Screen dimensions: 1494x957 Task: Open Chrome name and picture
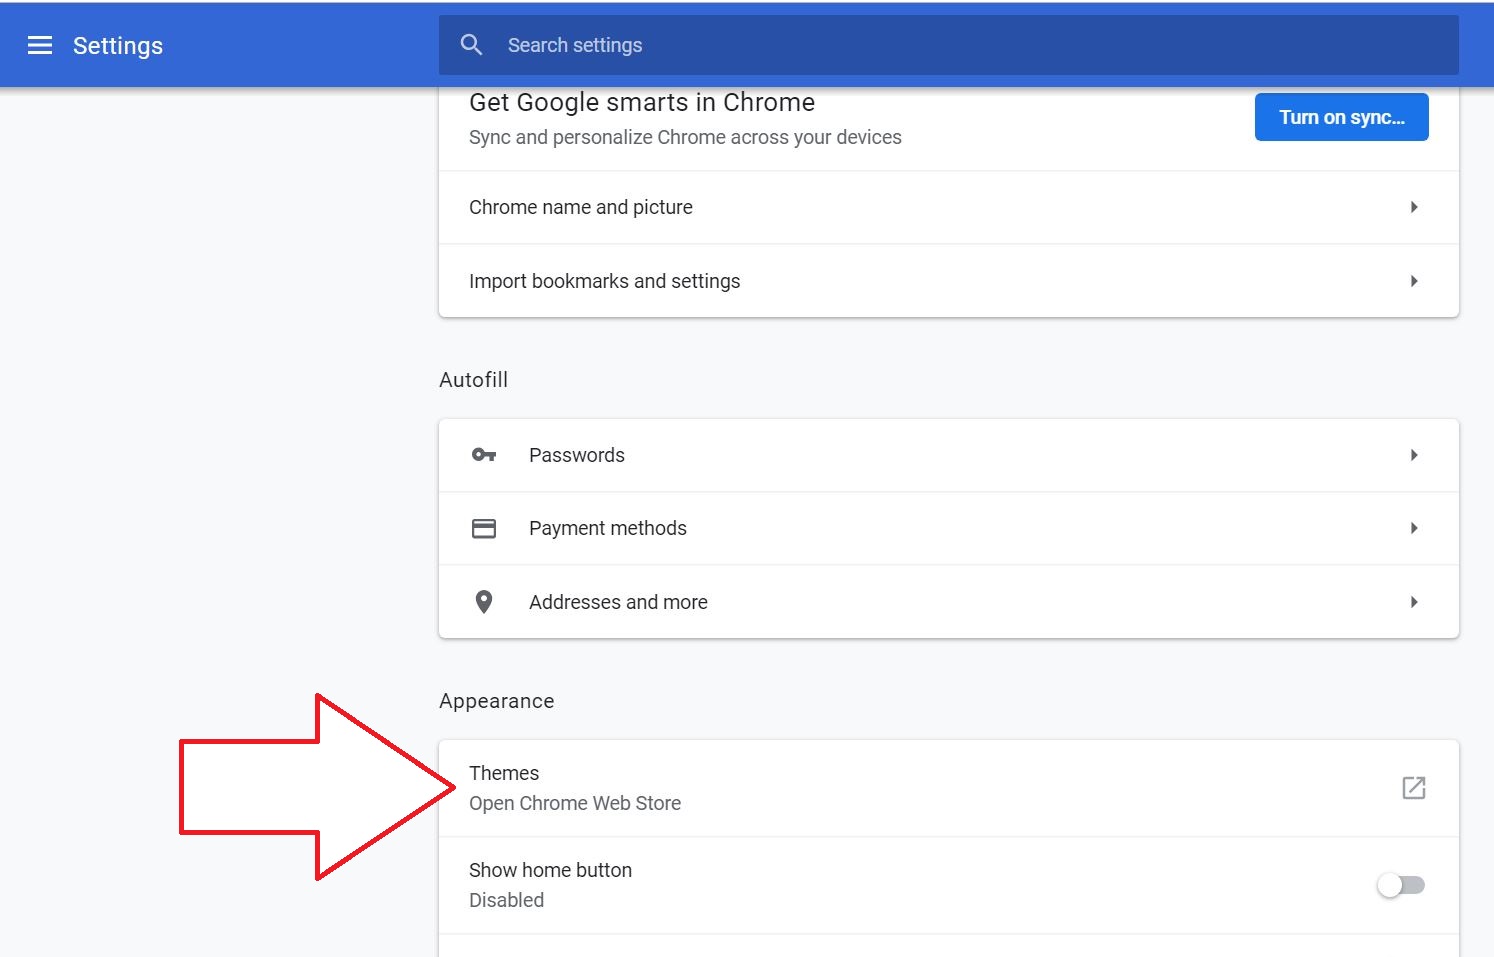948,207
